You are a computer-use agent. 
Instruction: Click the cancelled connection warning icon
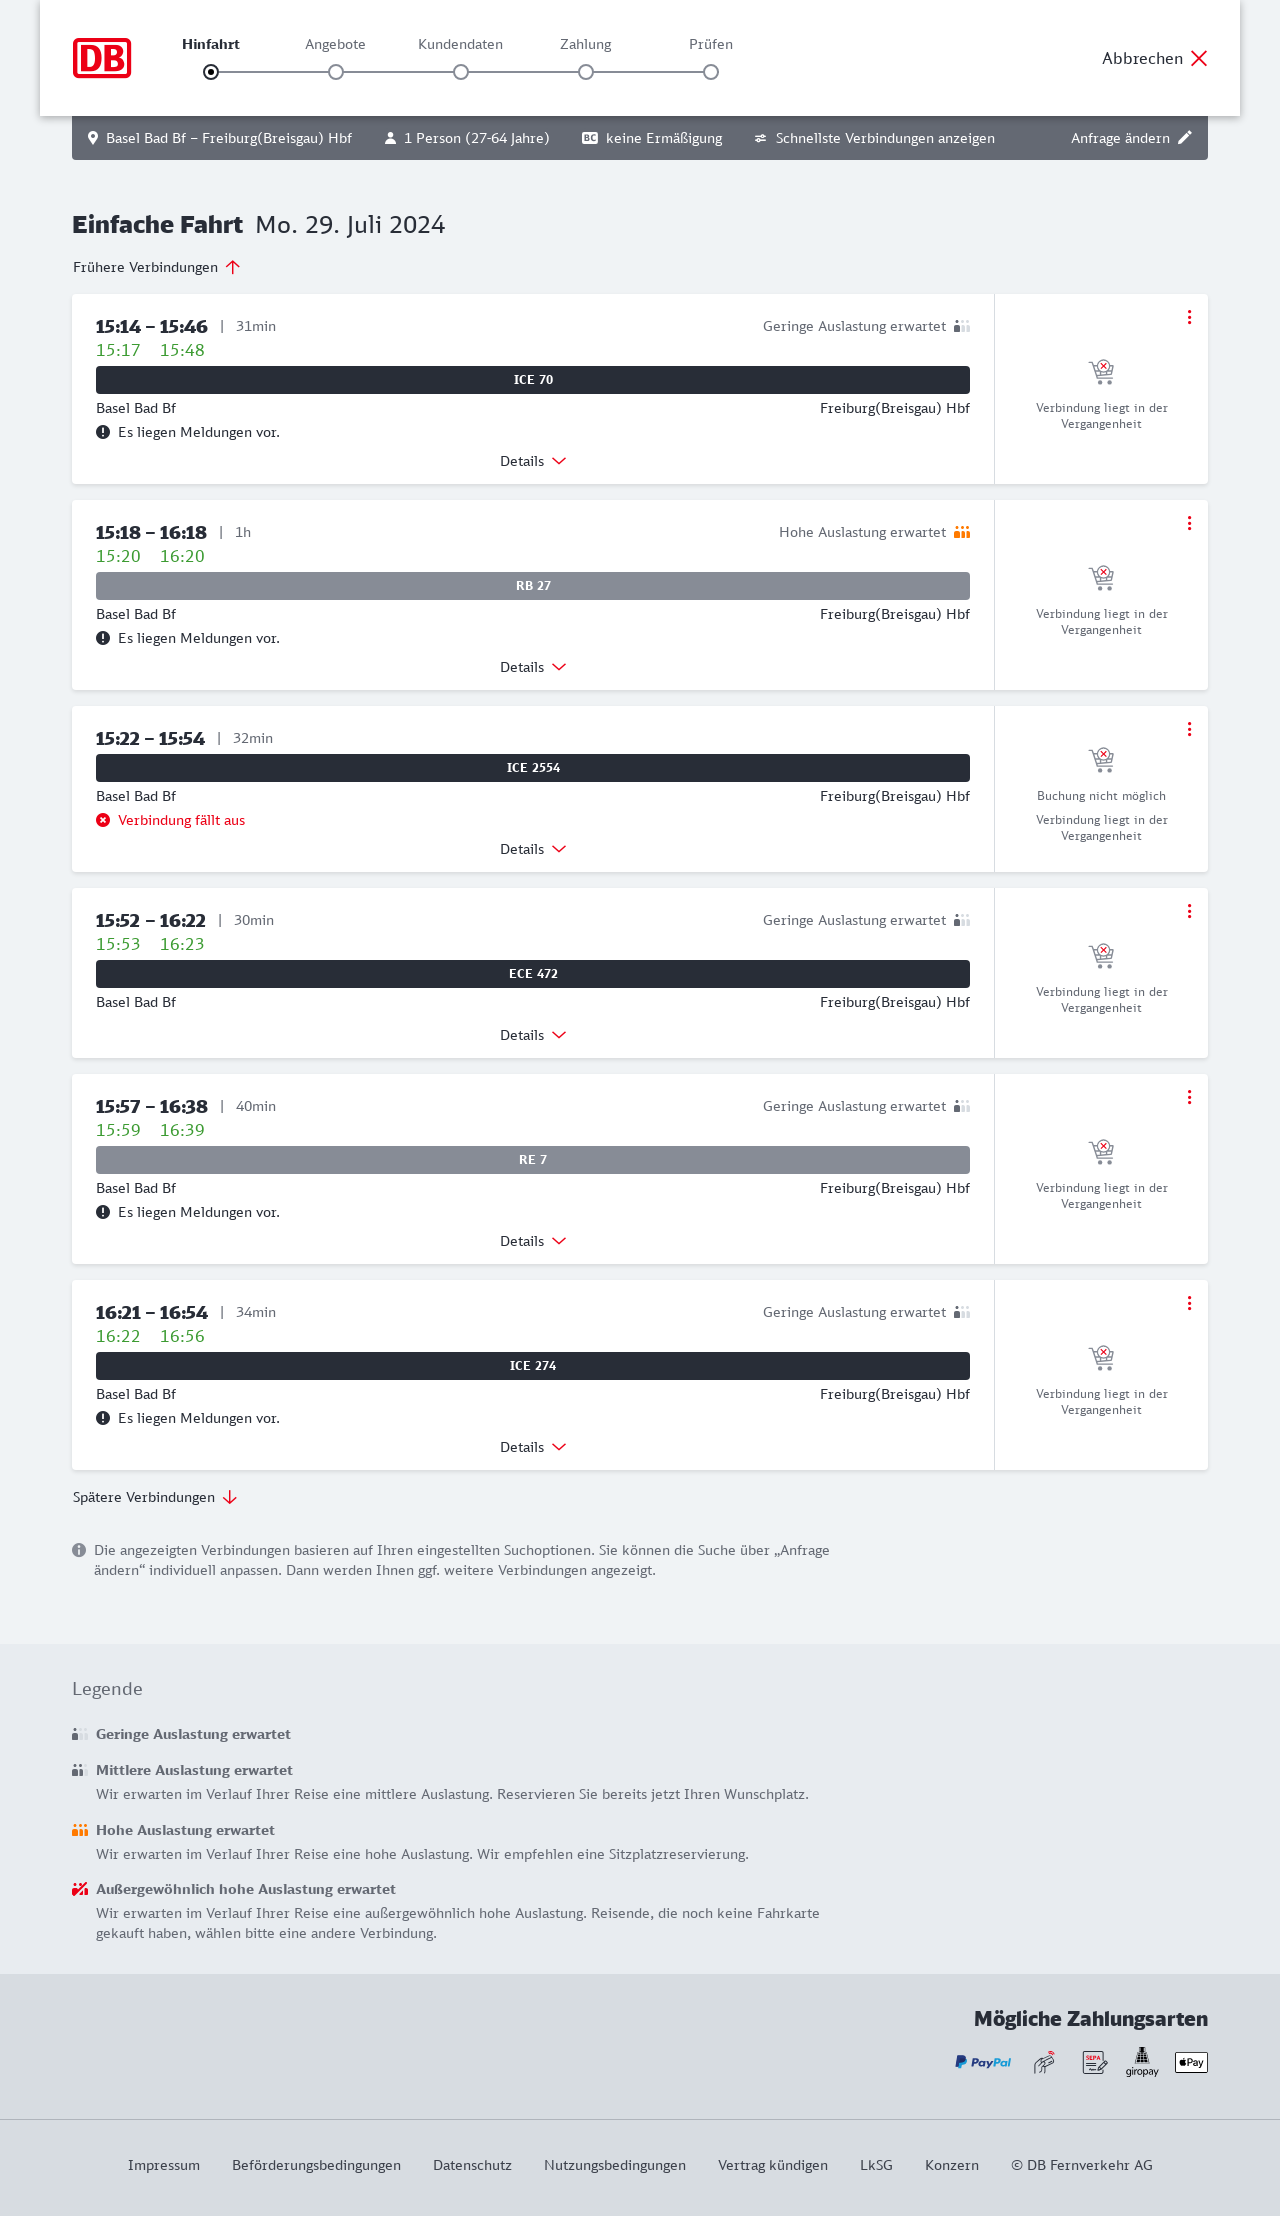pyautogui.click(x=103, y=820)
